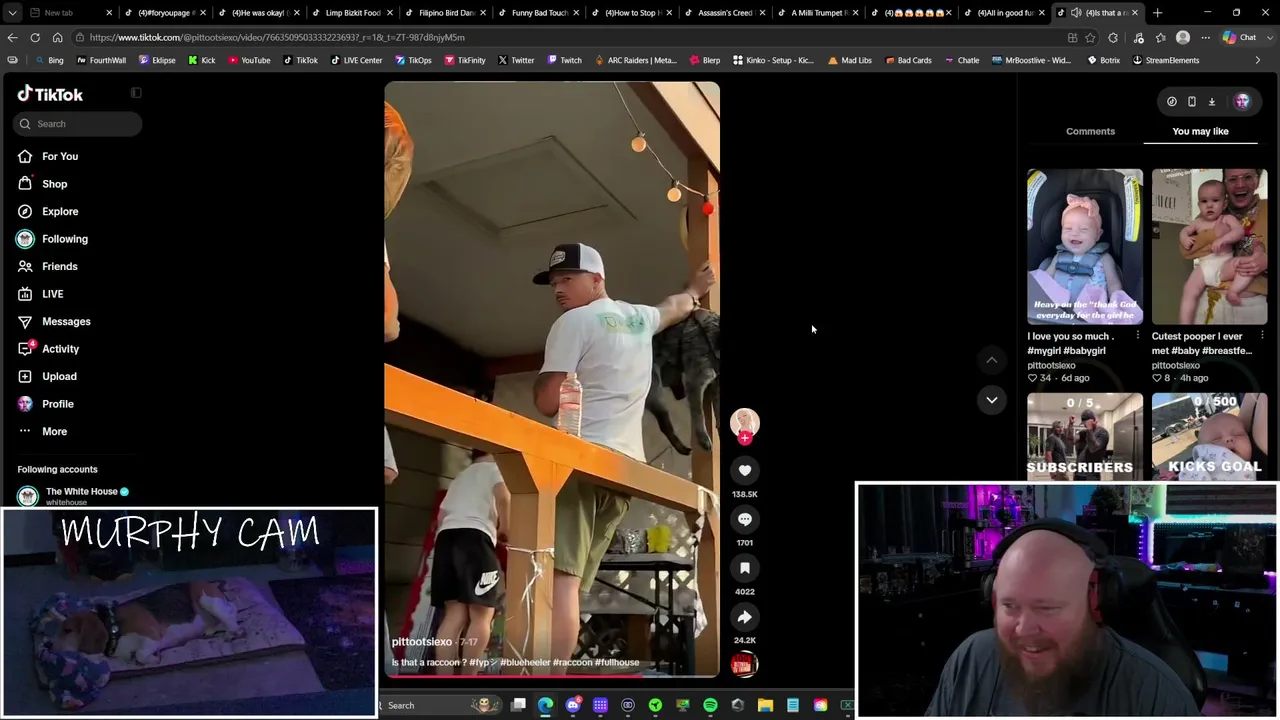Open options for the Cutest pooper video card
This screenshot has height=720, width=1280.
click(x=1262, y=336)
